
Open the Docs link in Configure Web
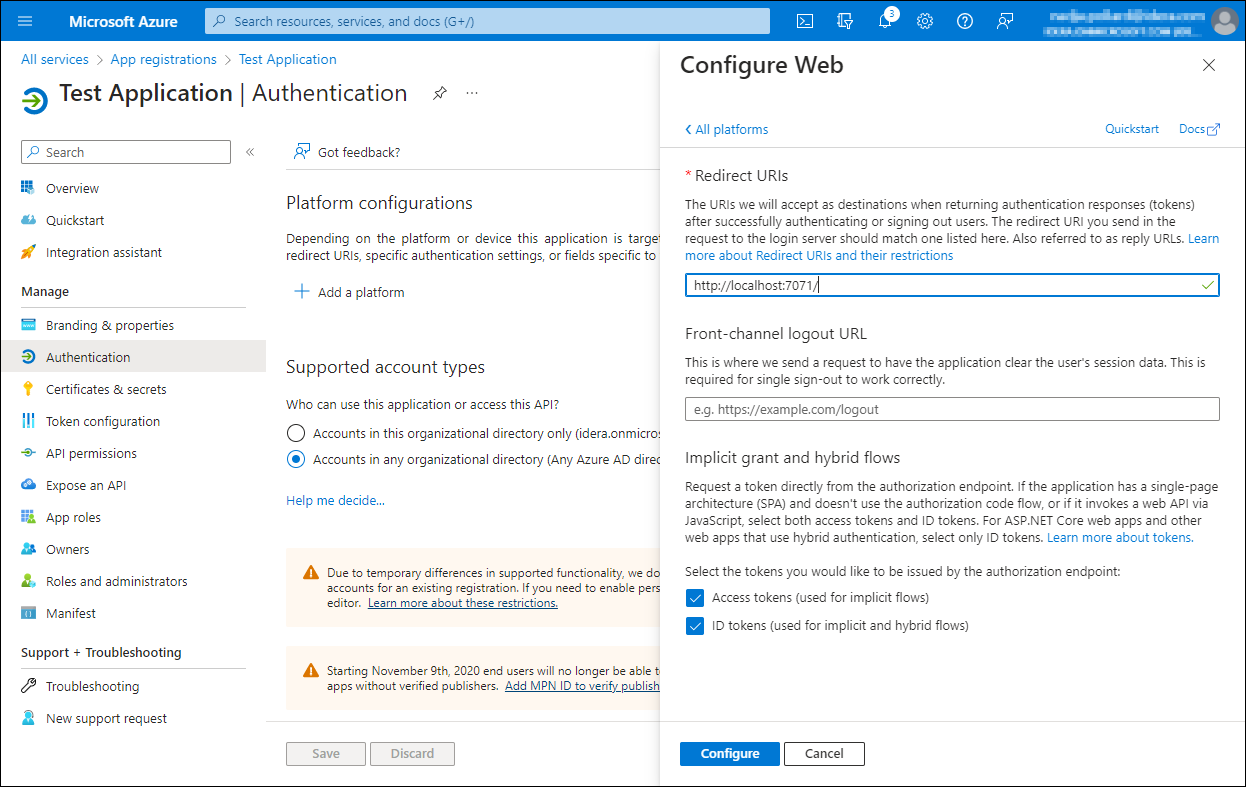coord(1199,129)
